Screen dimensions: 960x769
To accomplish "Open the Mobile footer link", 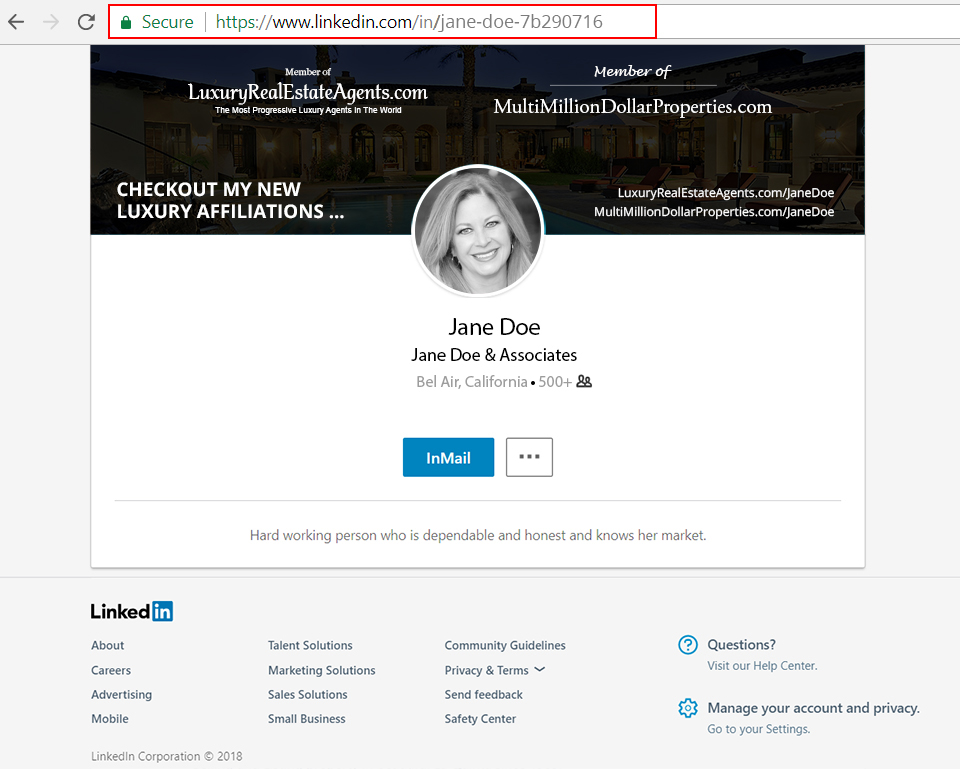I will click(x=110, y=719).
